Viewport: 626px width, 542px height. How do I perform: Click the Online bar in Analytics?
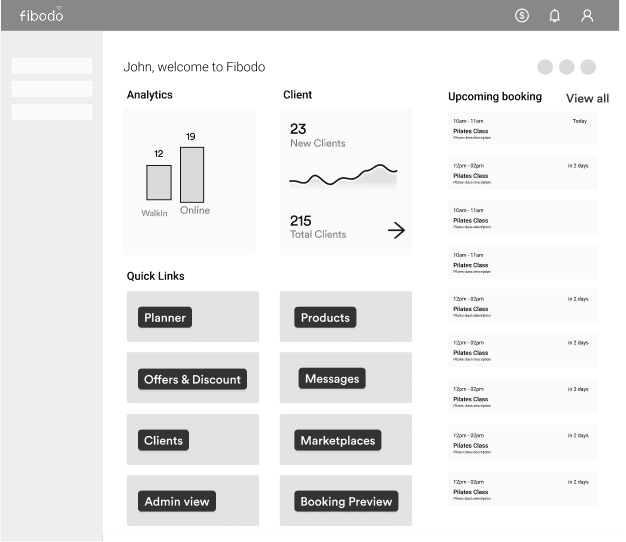192,175
